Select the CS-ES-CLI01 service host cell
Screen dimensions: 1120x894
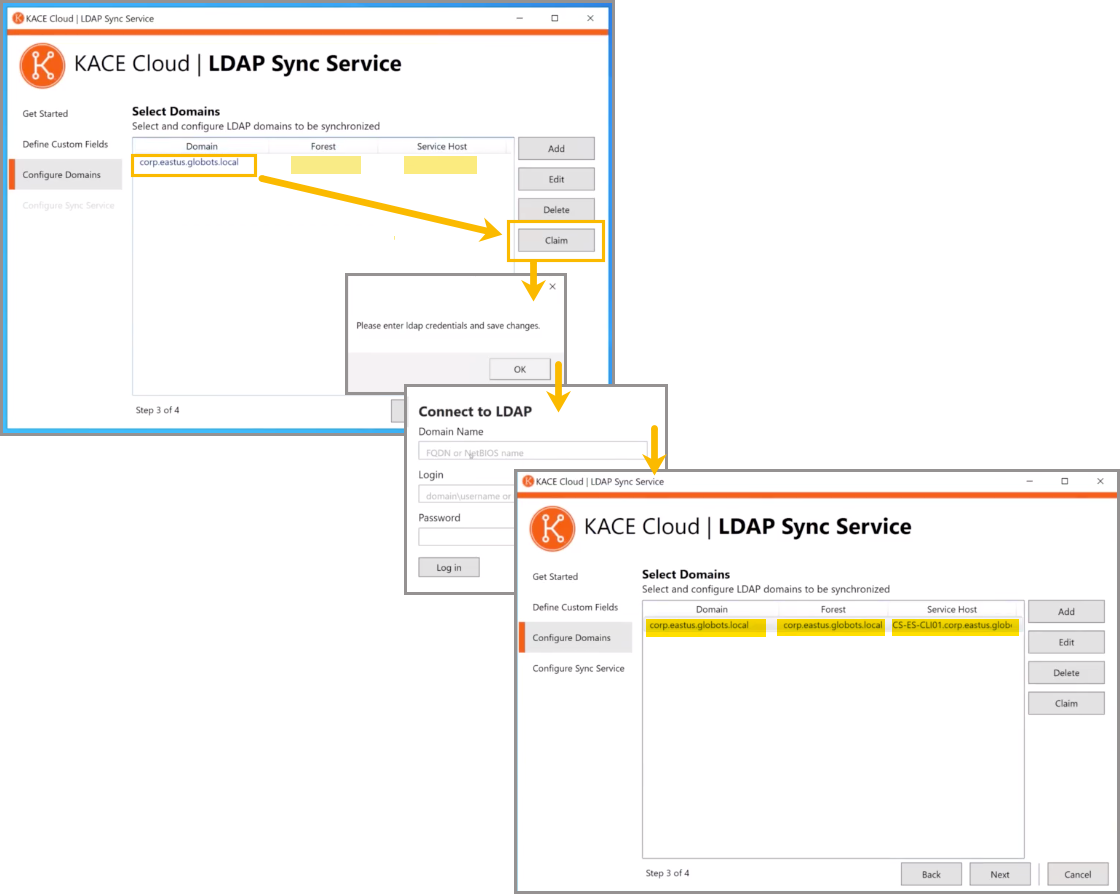[x=954, y=626]
